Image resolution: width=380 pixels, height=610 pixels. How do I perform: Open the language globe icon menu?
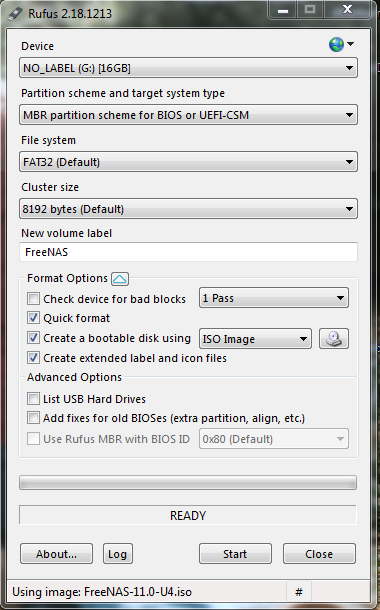click(341, 44)
